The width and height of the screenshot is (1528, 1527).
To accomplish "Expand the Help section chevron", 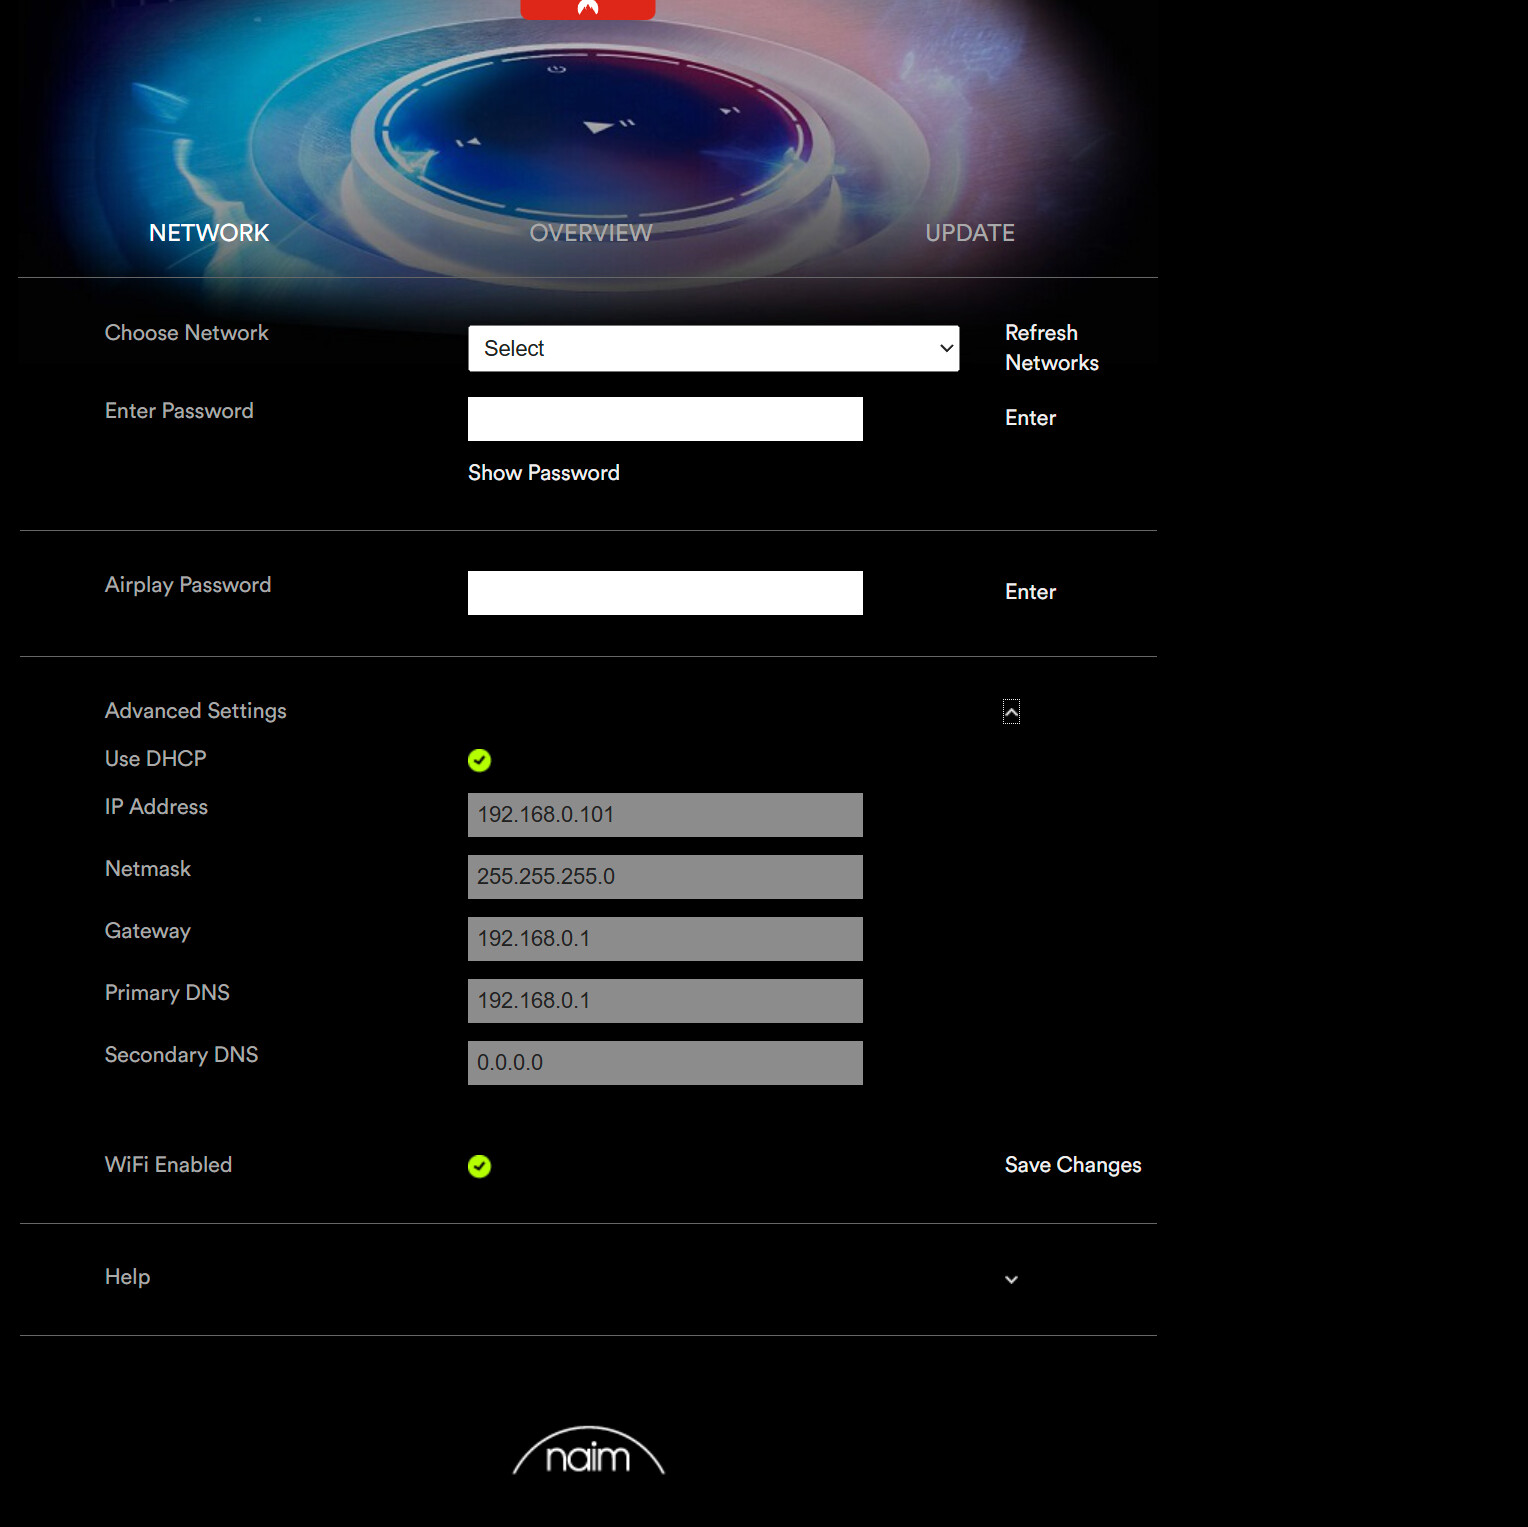I will click(1011, 1279).
